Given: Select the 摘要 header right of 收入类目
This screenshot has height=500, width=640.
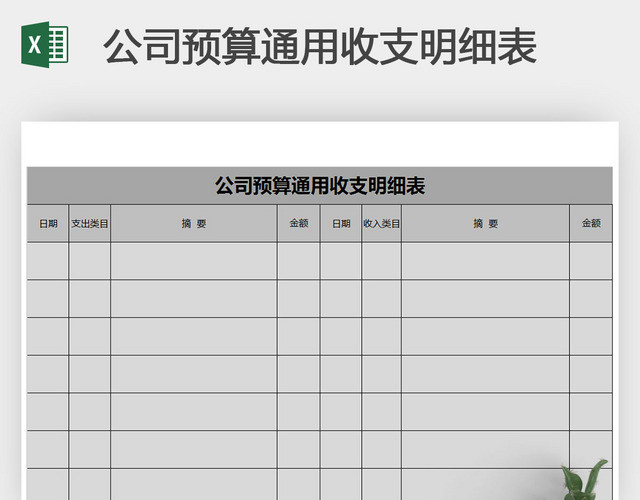Looking at the screenshot, I should pyautogui.click(x=486, y=223).
